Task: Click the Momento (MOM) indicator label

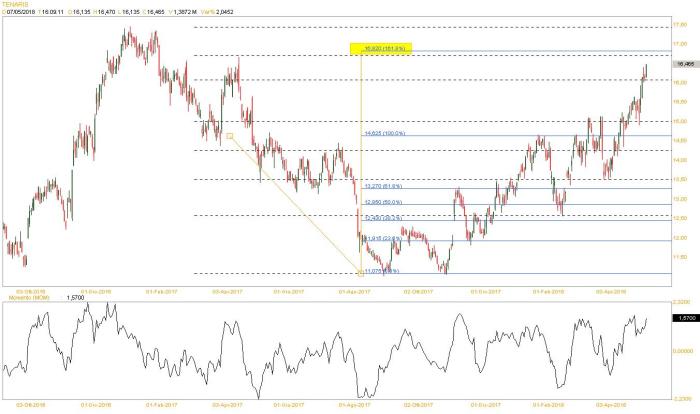Action: point(29,297)
